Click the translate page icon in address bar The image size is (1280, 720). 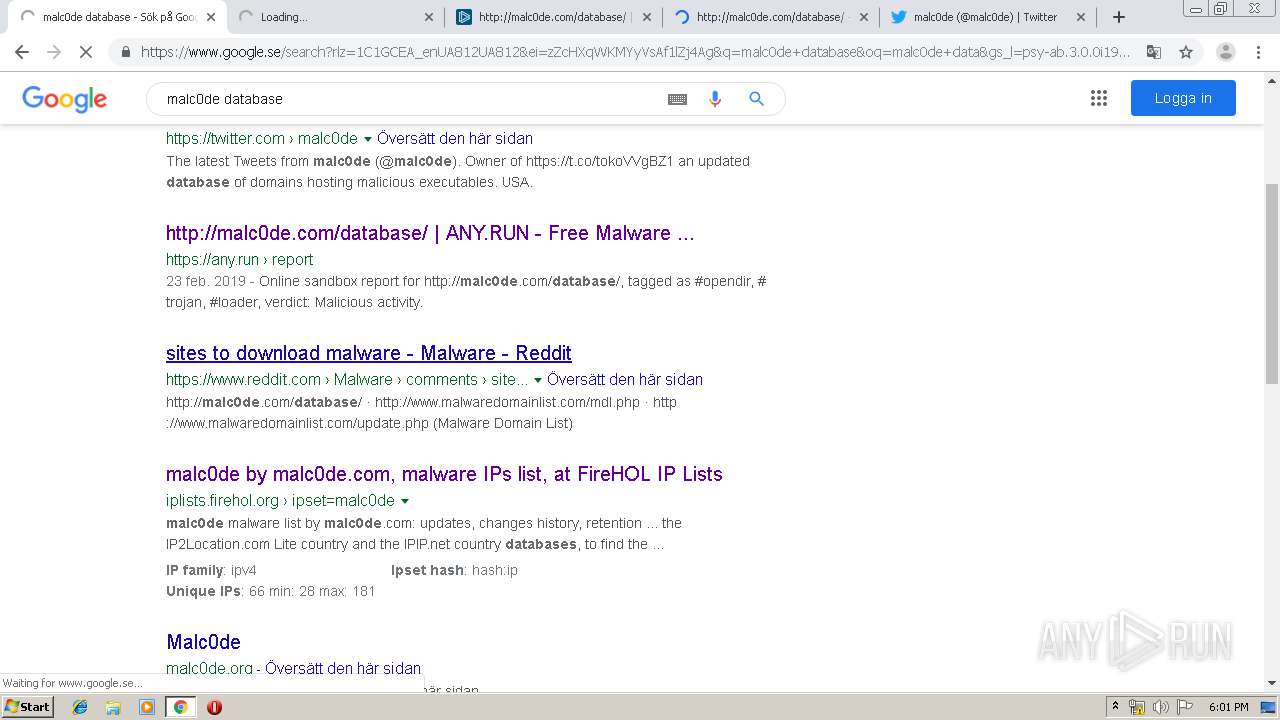click(1153, 52)
